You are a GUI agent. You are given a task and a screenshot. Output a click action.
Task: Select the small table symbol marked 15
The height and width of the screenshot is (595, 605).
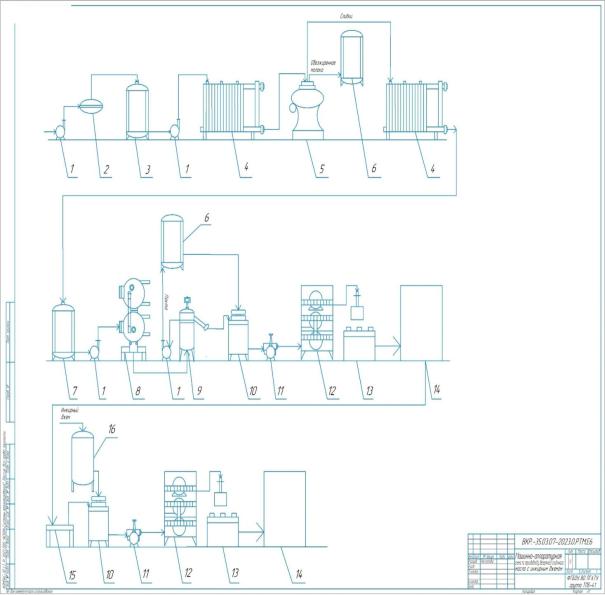59,536
